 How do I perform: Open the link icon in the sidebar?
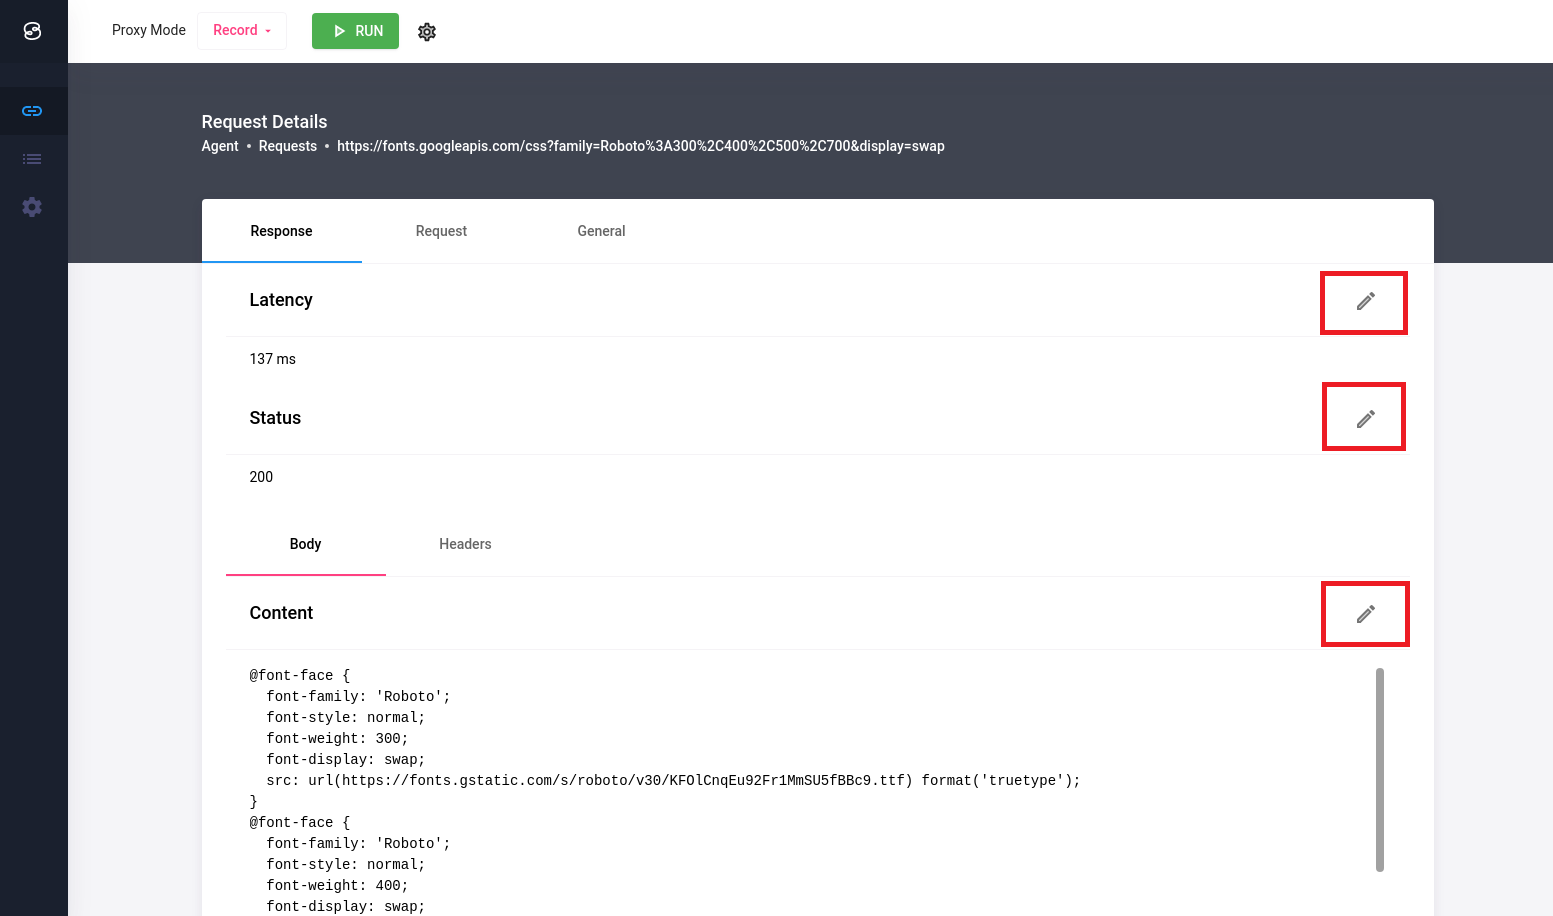(32, 111)
